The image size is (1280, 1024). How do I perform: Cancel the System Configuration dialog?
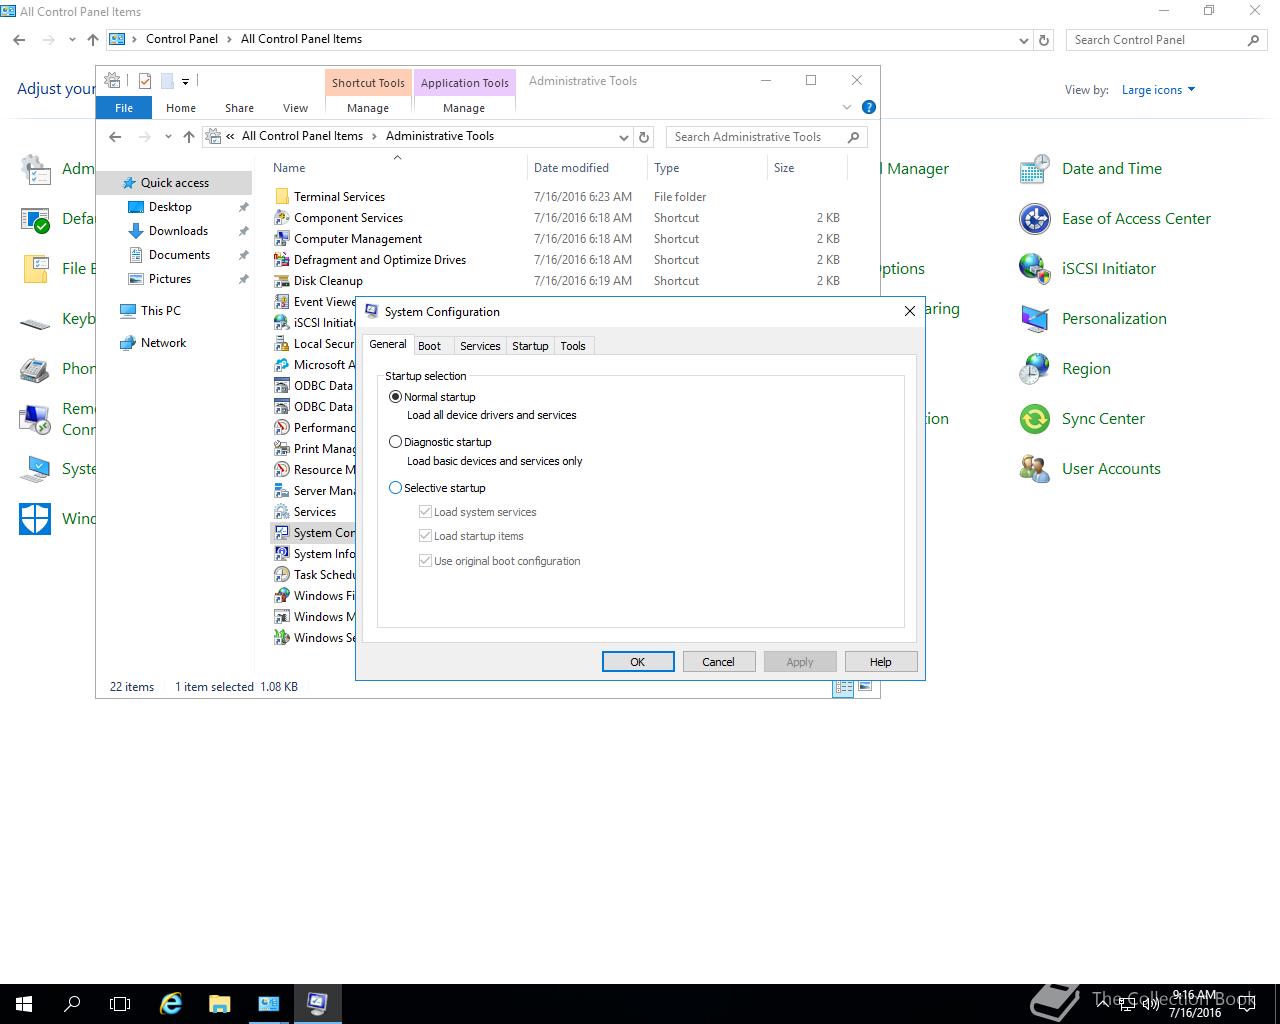718,661
